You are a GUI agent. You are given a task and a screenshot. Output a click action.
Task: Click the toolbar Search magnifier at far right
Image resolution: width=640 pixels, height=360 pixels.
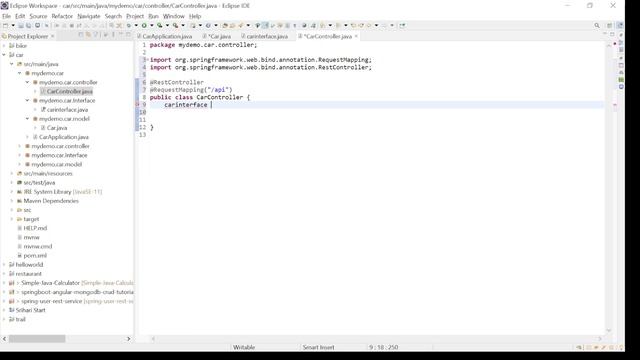click(x=597, y=25)
